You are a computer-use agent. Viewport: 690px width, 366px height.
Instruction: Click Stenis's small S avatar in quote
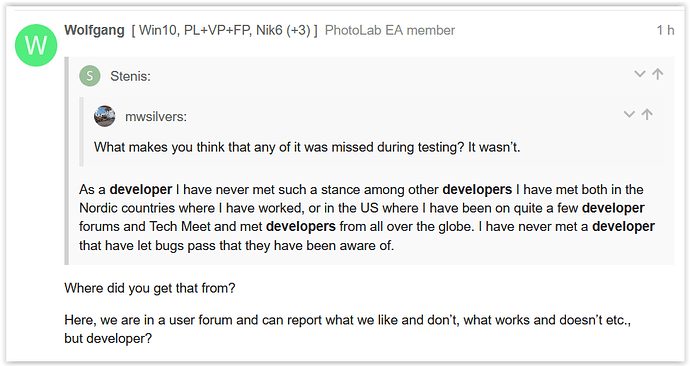tap(90, 76)
